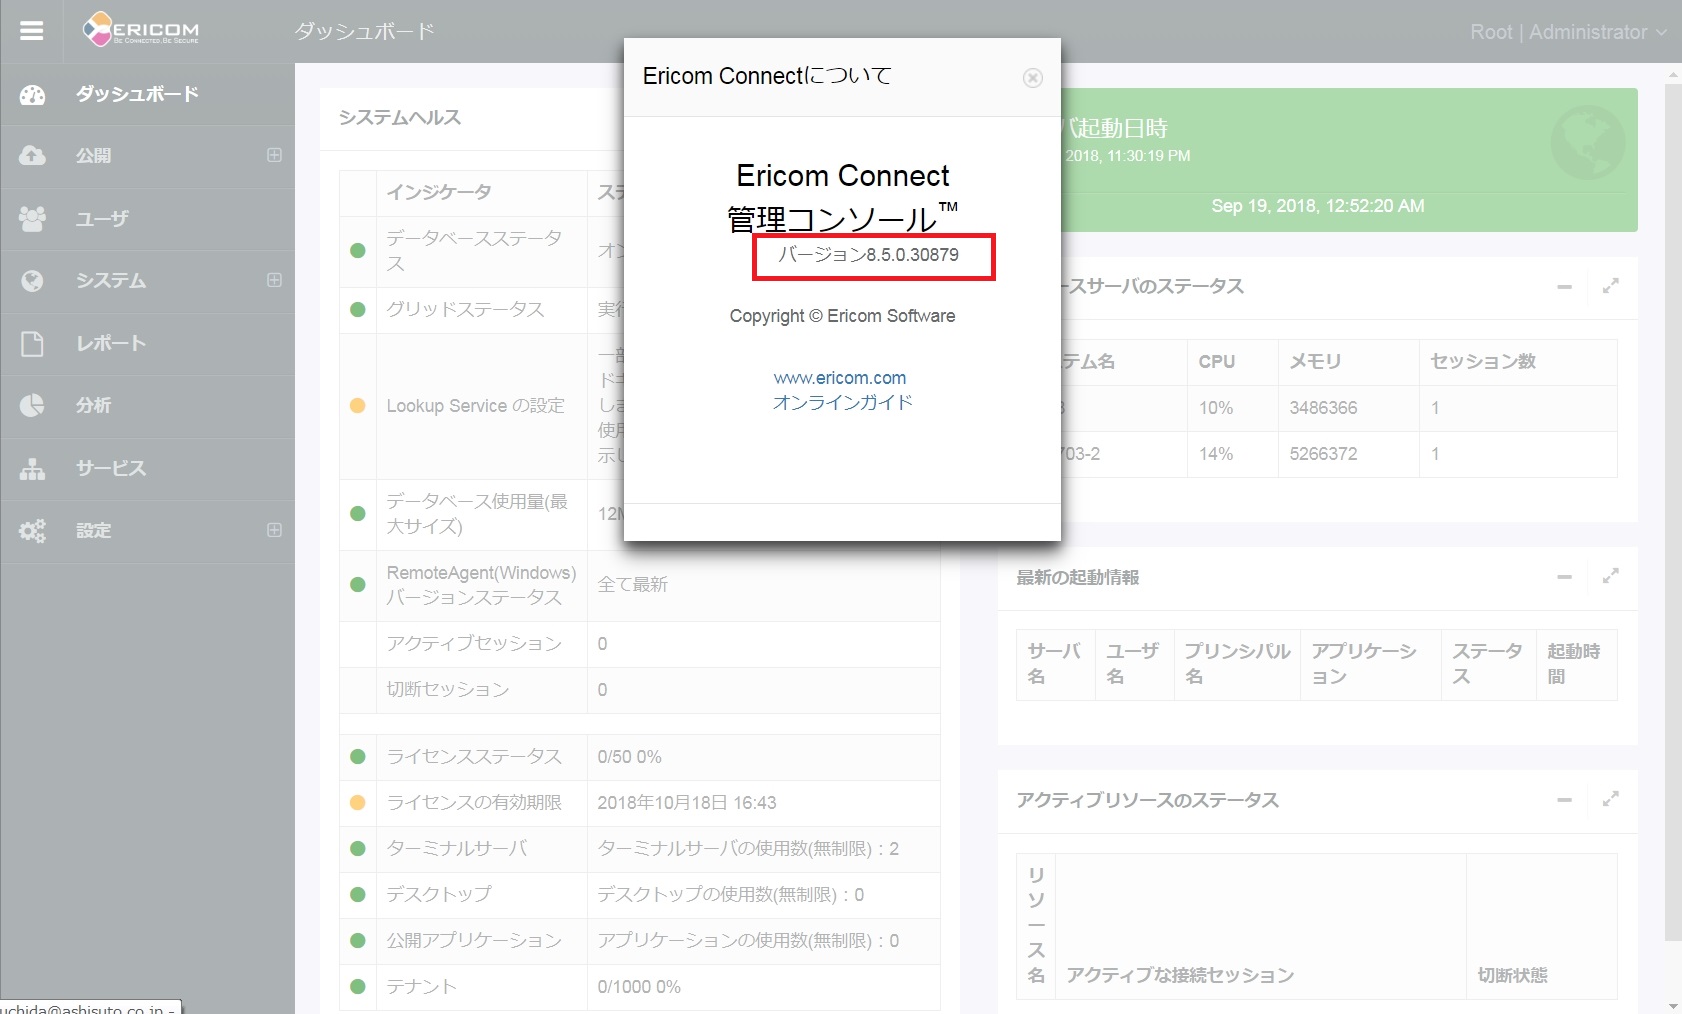Open the Root | Administrator dropdown
This screenshot has height=1014, width=1682.
tap(1567, 32)
